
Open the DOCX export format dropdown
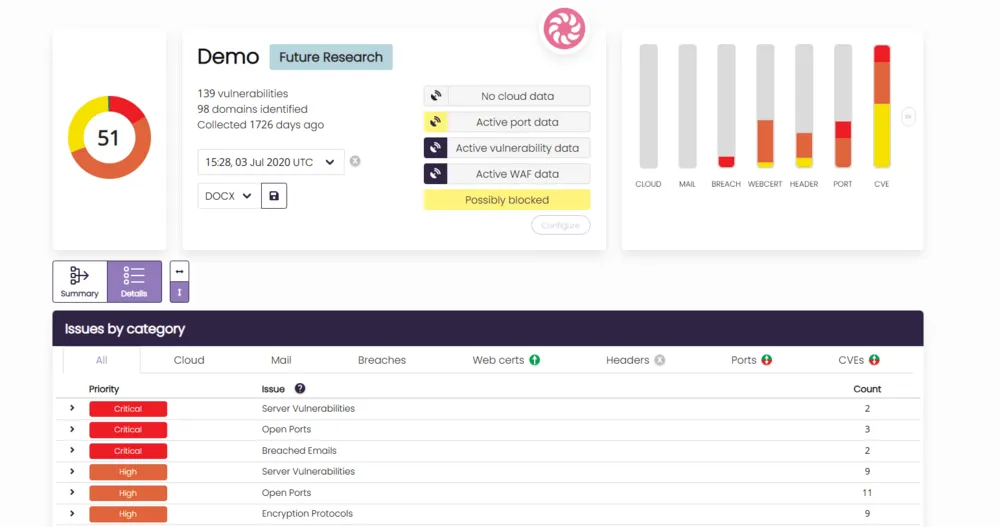tap(228, 196)
